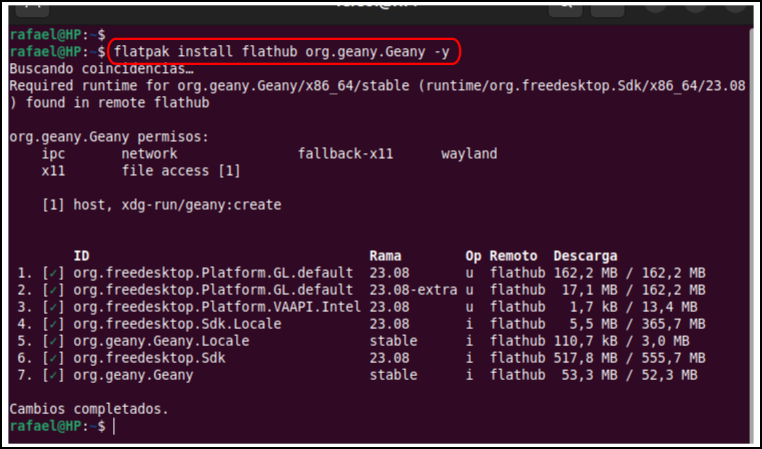Click the 'stable' branch in row 7
Image resolution: width=762 pixels, height=449 pixels.
click(x=393, y=375)
